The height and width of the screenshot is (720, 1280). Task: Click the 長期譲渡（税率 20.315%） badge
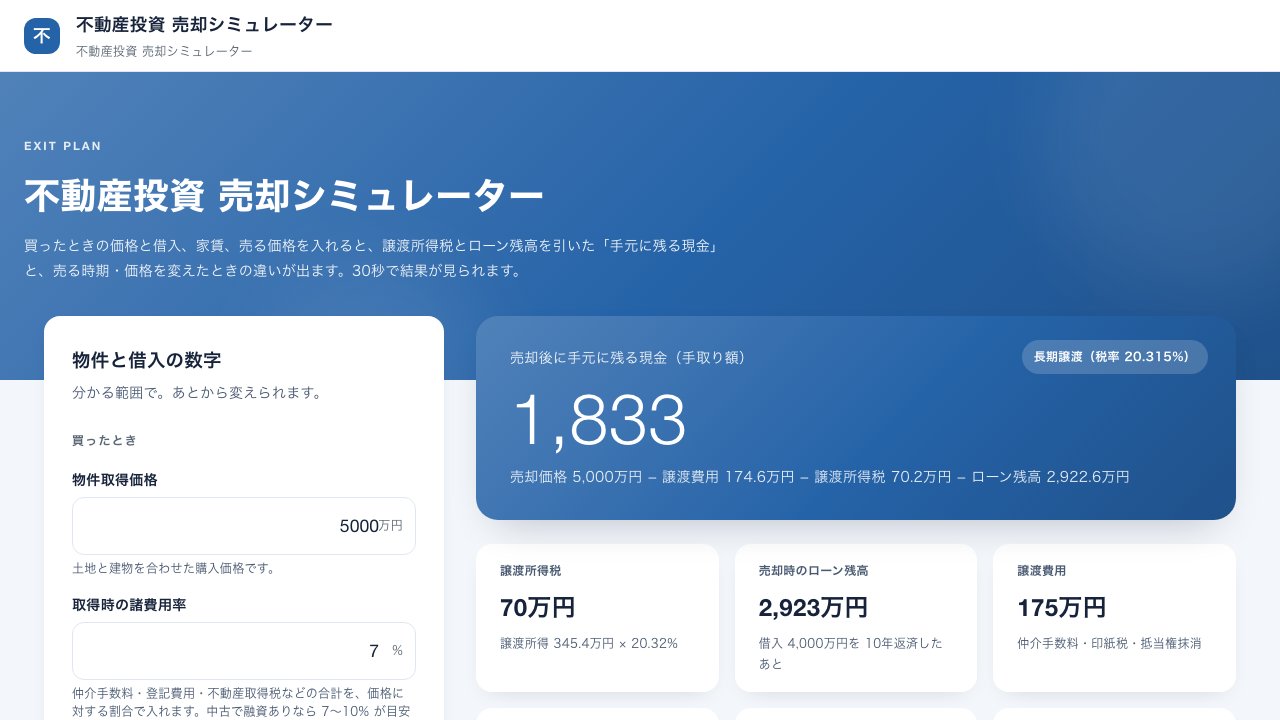point(1114,357)
